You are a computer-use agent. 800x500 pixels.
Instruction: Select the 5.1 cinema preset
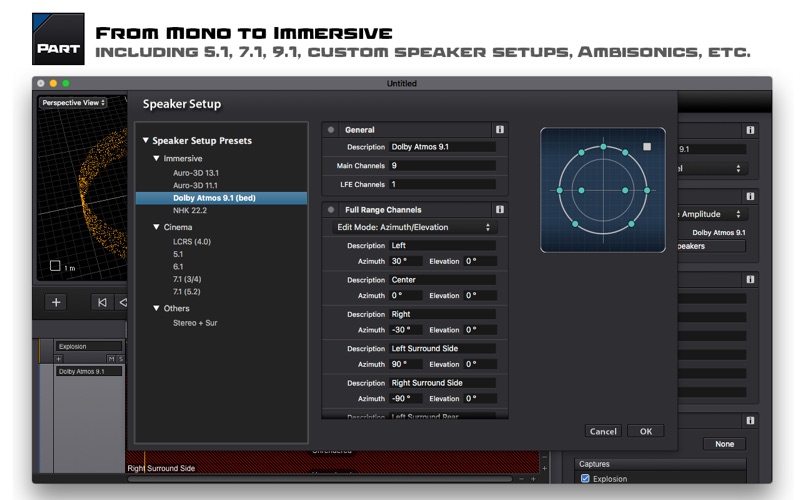click(x=178, y=254)
